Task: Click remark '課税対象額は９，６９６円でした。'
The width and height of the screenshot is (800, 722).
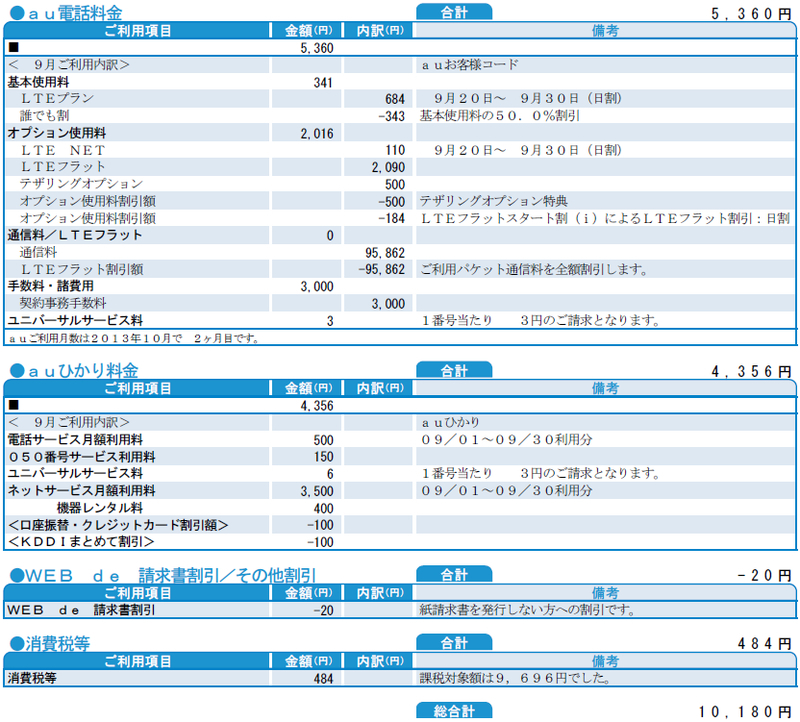Action: click(515, 678)
